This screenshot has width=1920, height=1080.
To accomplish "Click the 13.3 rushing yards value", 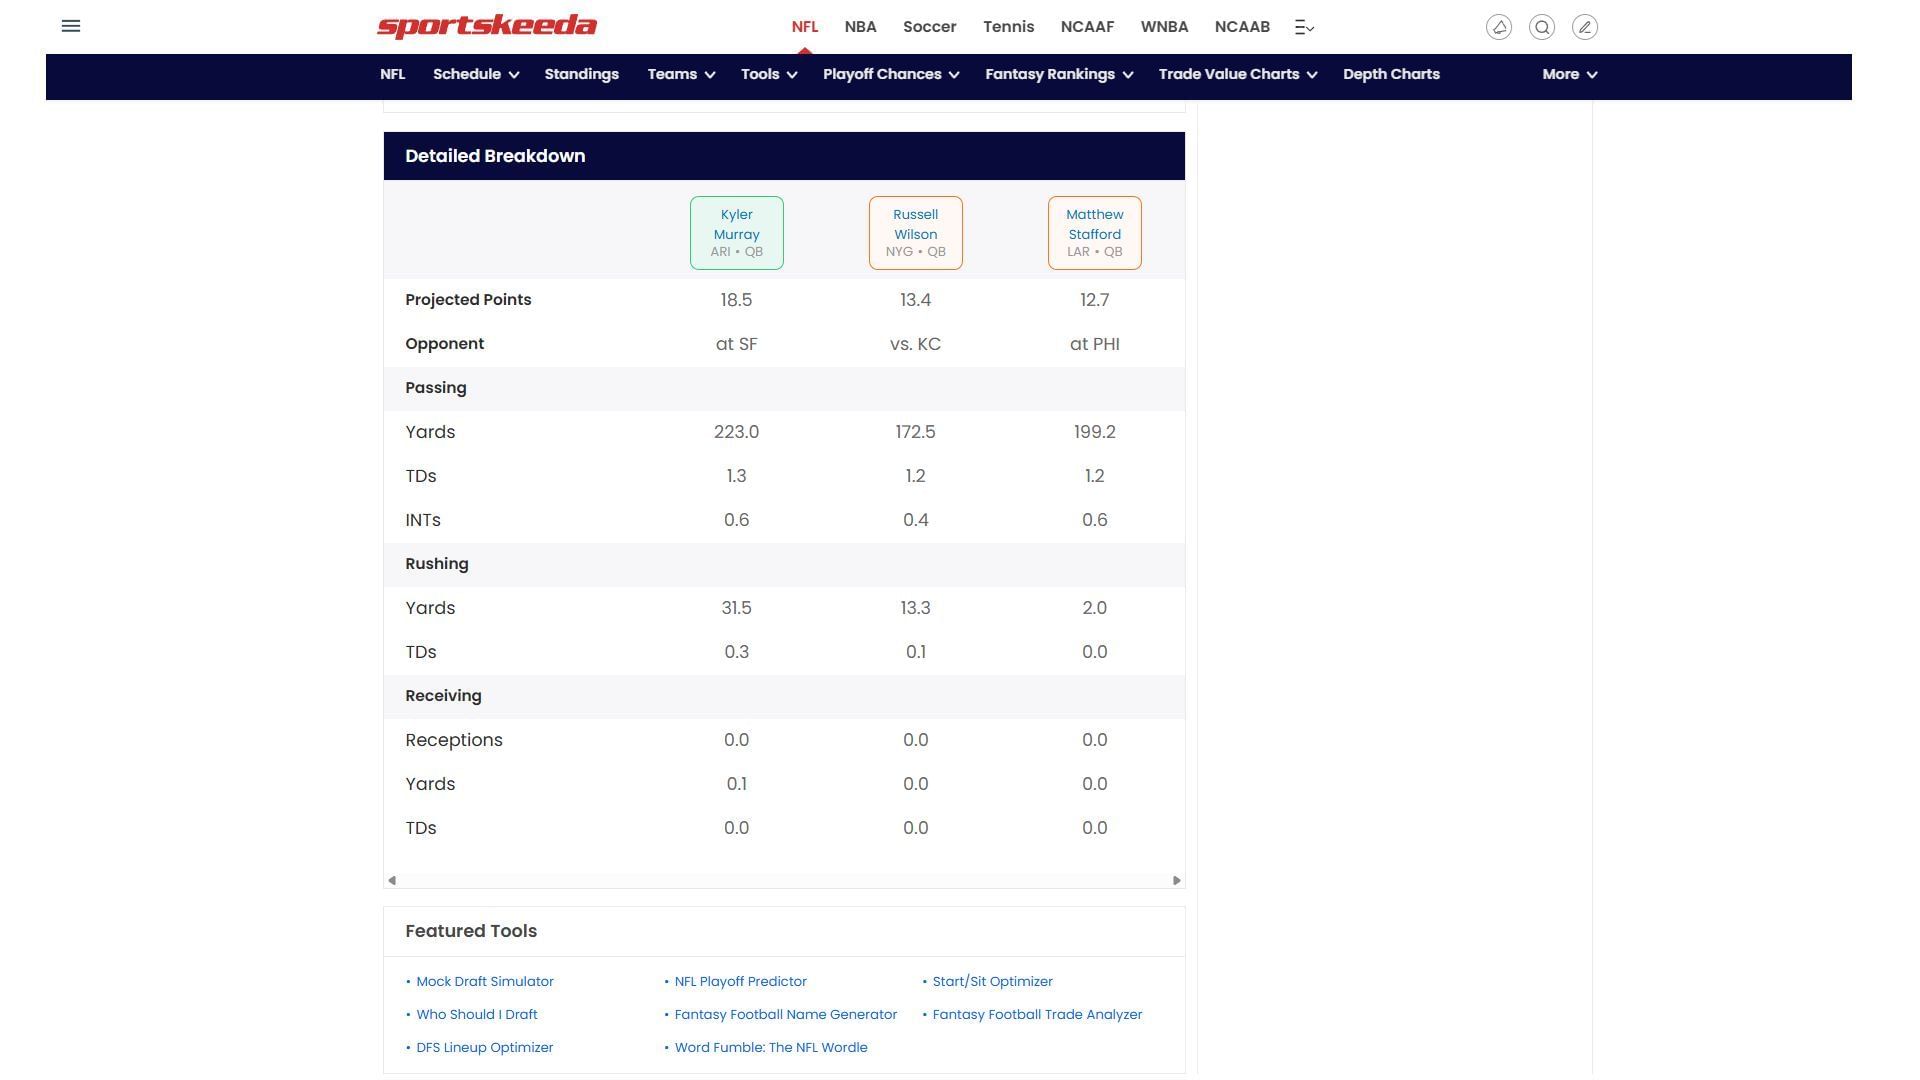I will coord(915,608).
